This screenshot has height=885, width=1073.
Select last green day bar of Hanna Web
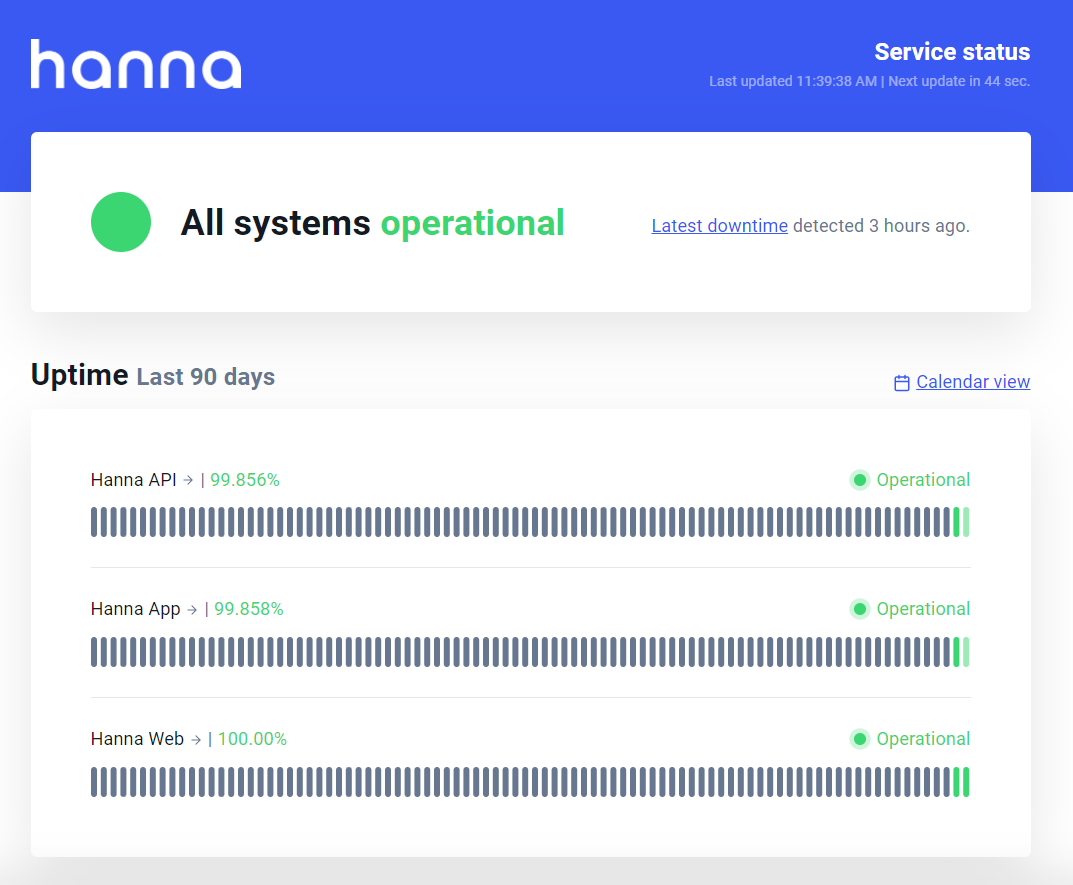[x=966, y=782]
